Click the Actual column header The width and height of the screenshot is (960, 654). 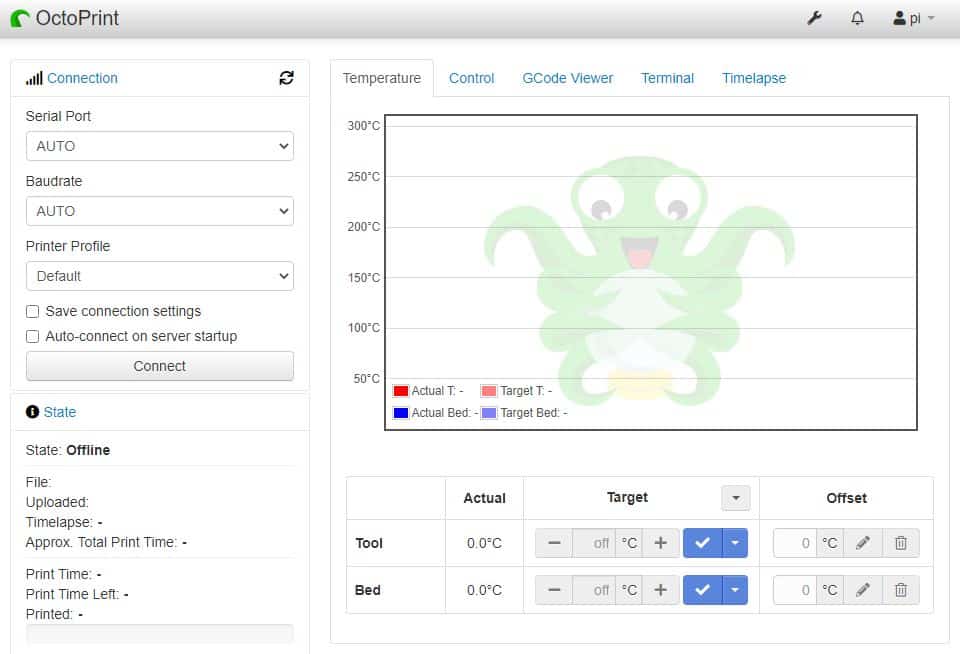(484, 498)
